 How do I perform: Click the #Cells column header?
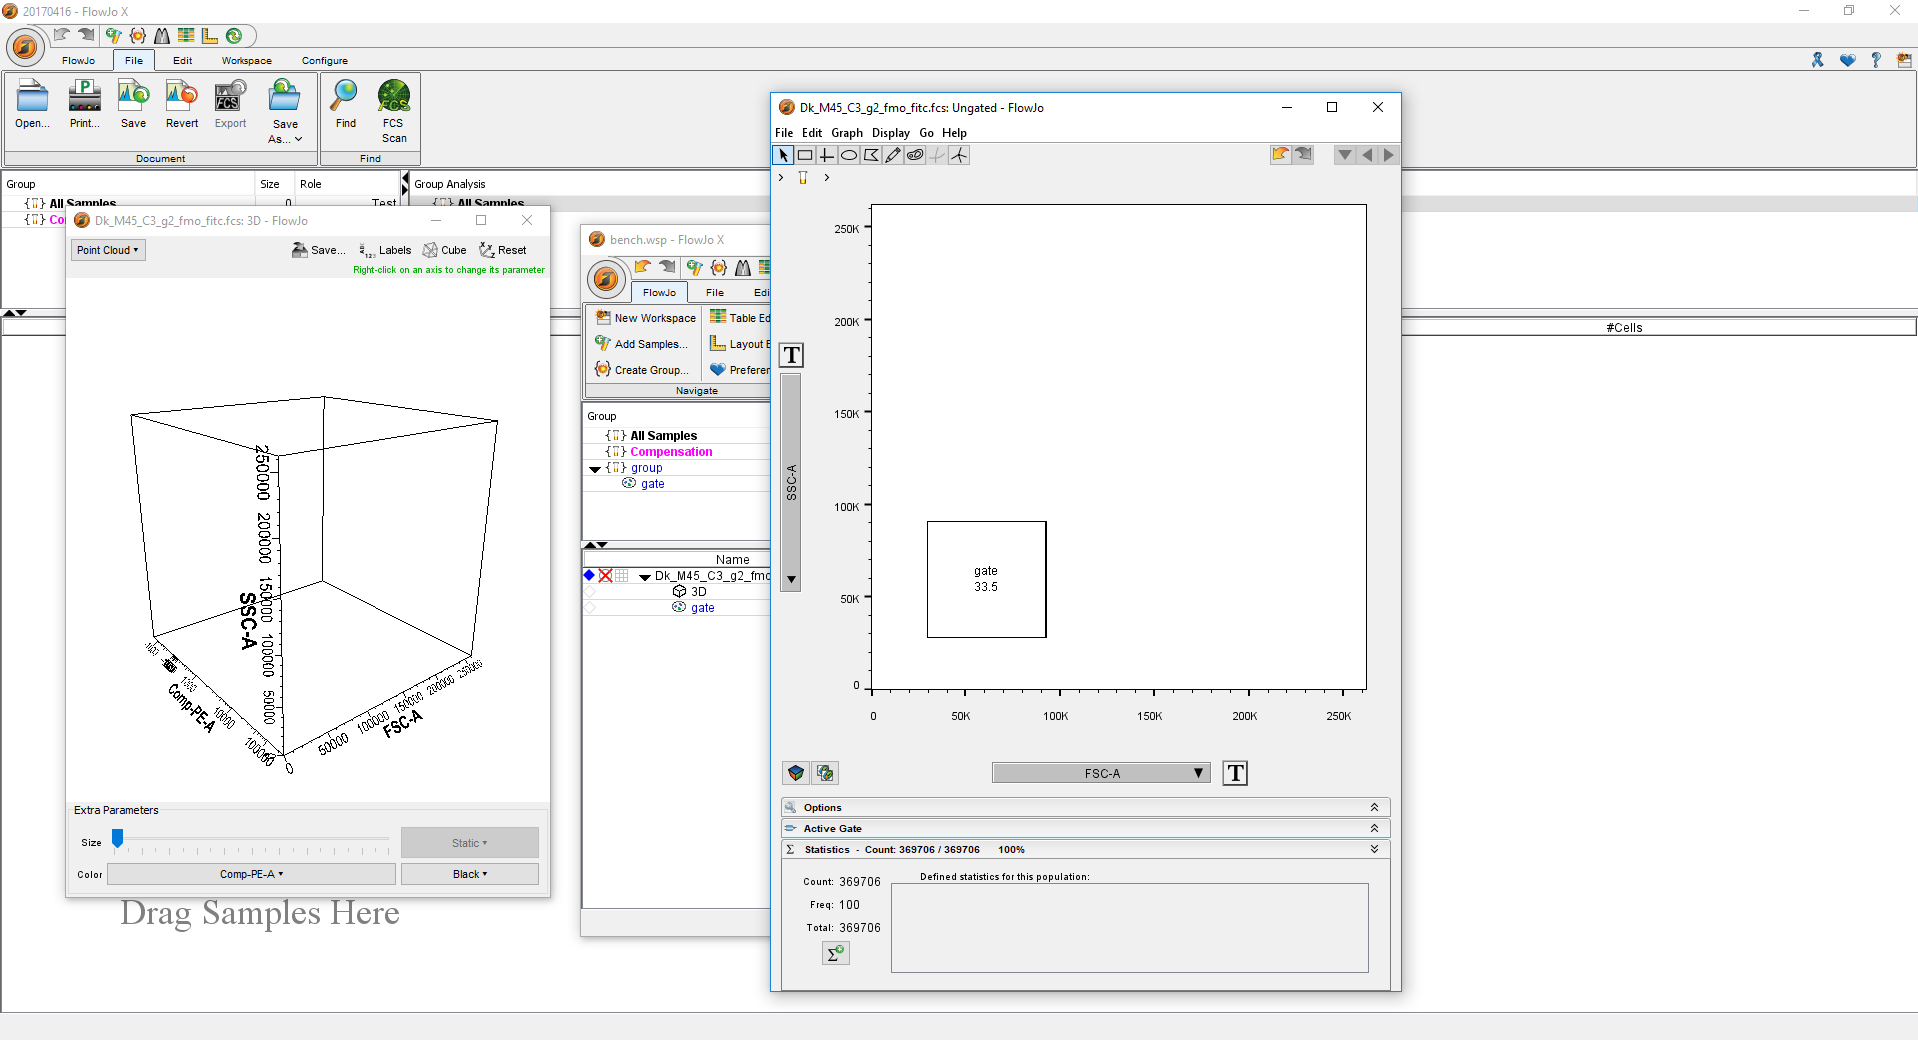[1623, 327]
